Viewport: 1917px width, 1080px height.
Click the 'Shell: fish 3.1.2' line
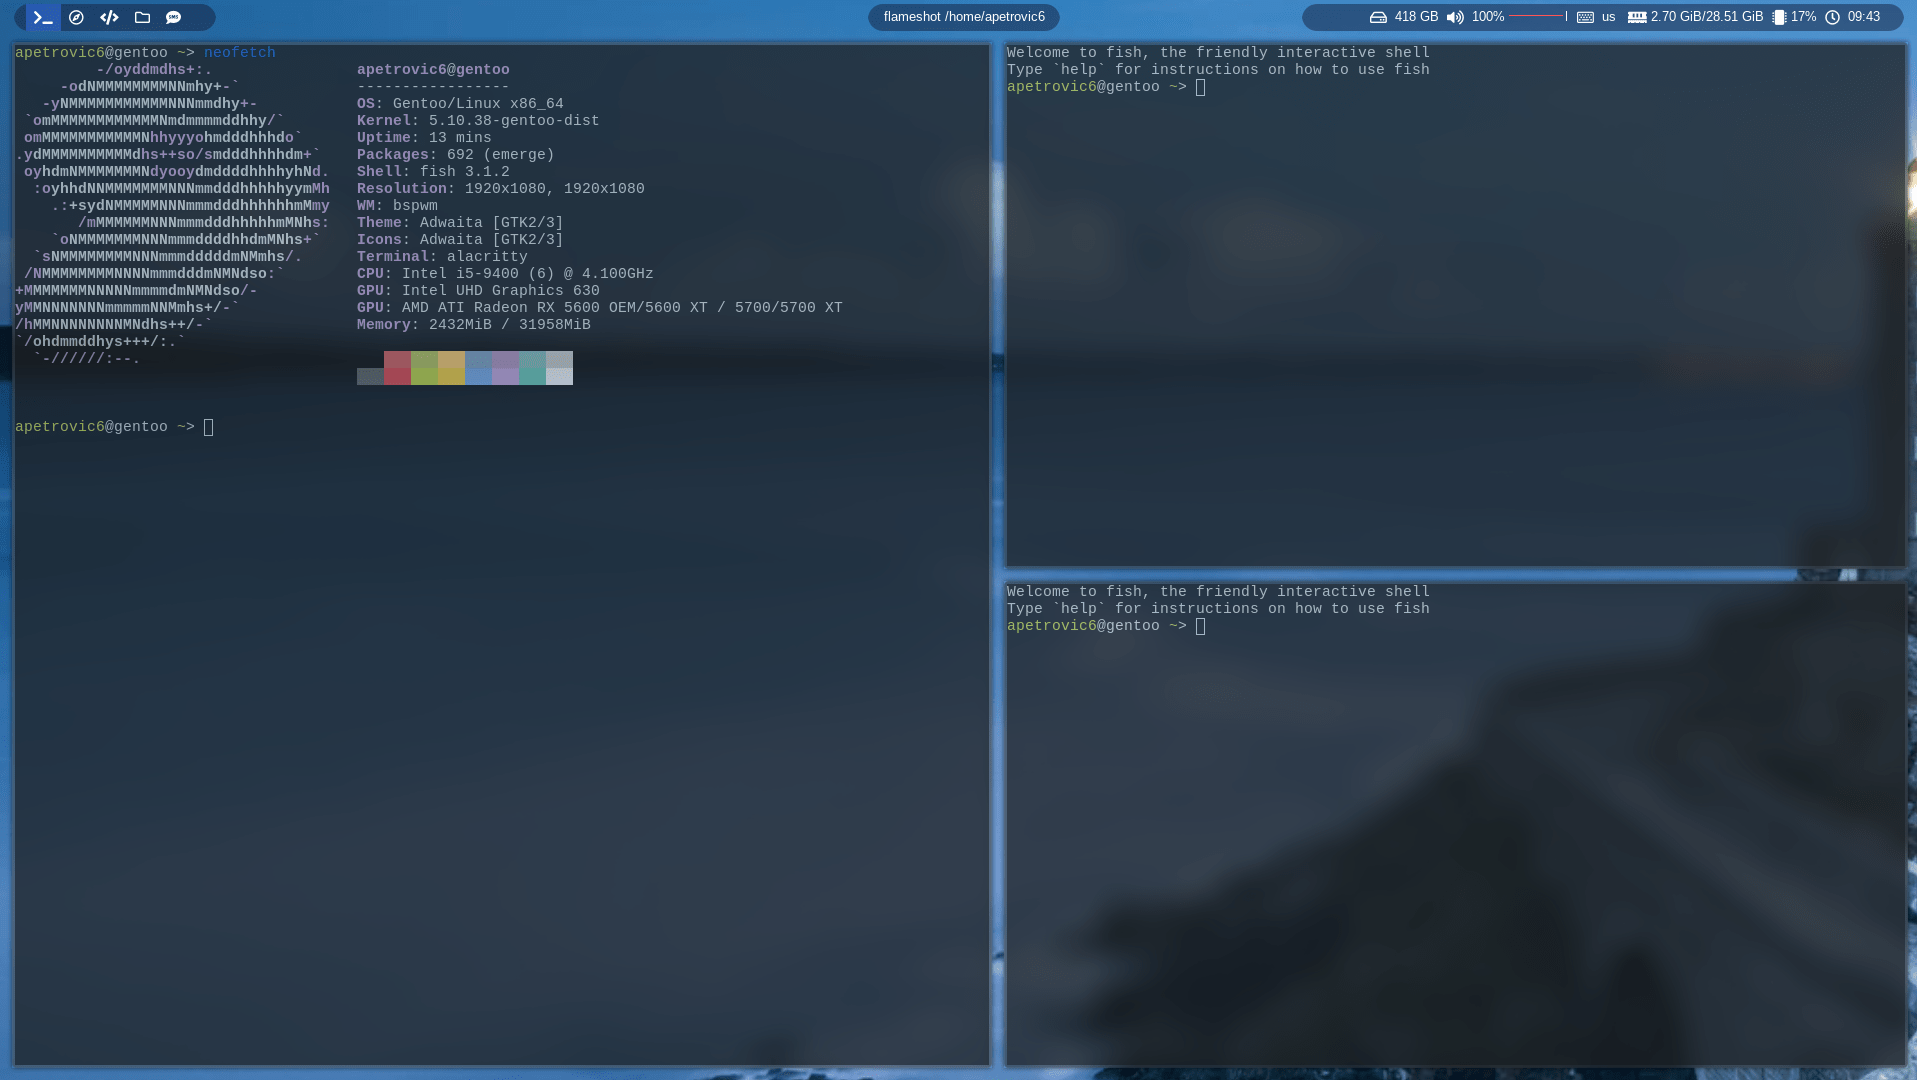click(x=433, y=172)
